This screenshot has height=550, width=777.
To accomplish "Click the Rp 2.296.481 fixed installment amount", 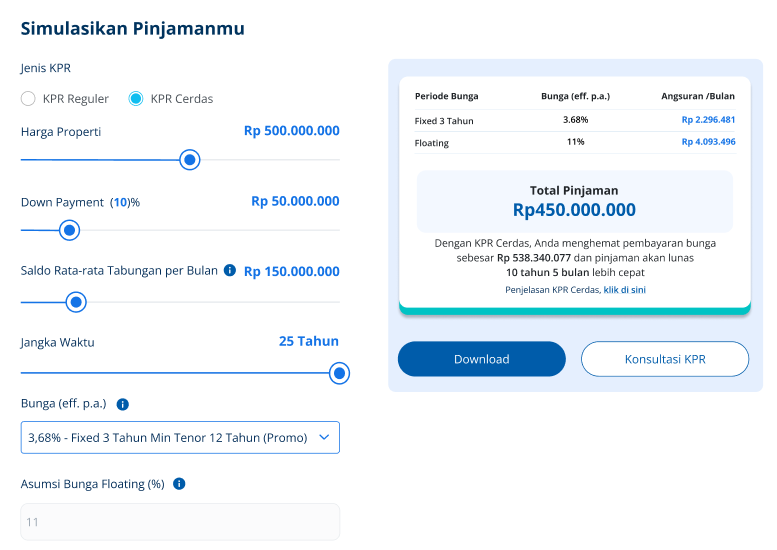I will (x=708, y=120).
